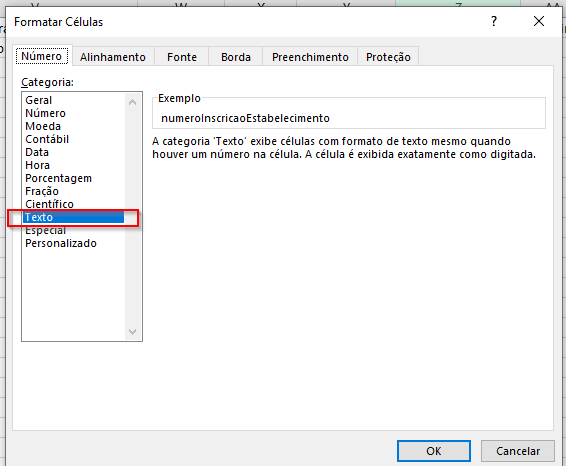Viewport: 566px width, 466px height.
Task: Open the Preenchimento tab
Action: (310, 57)
